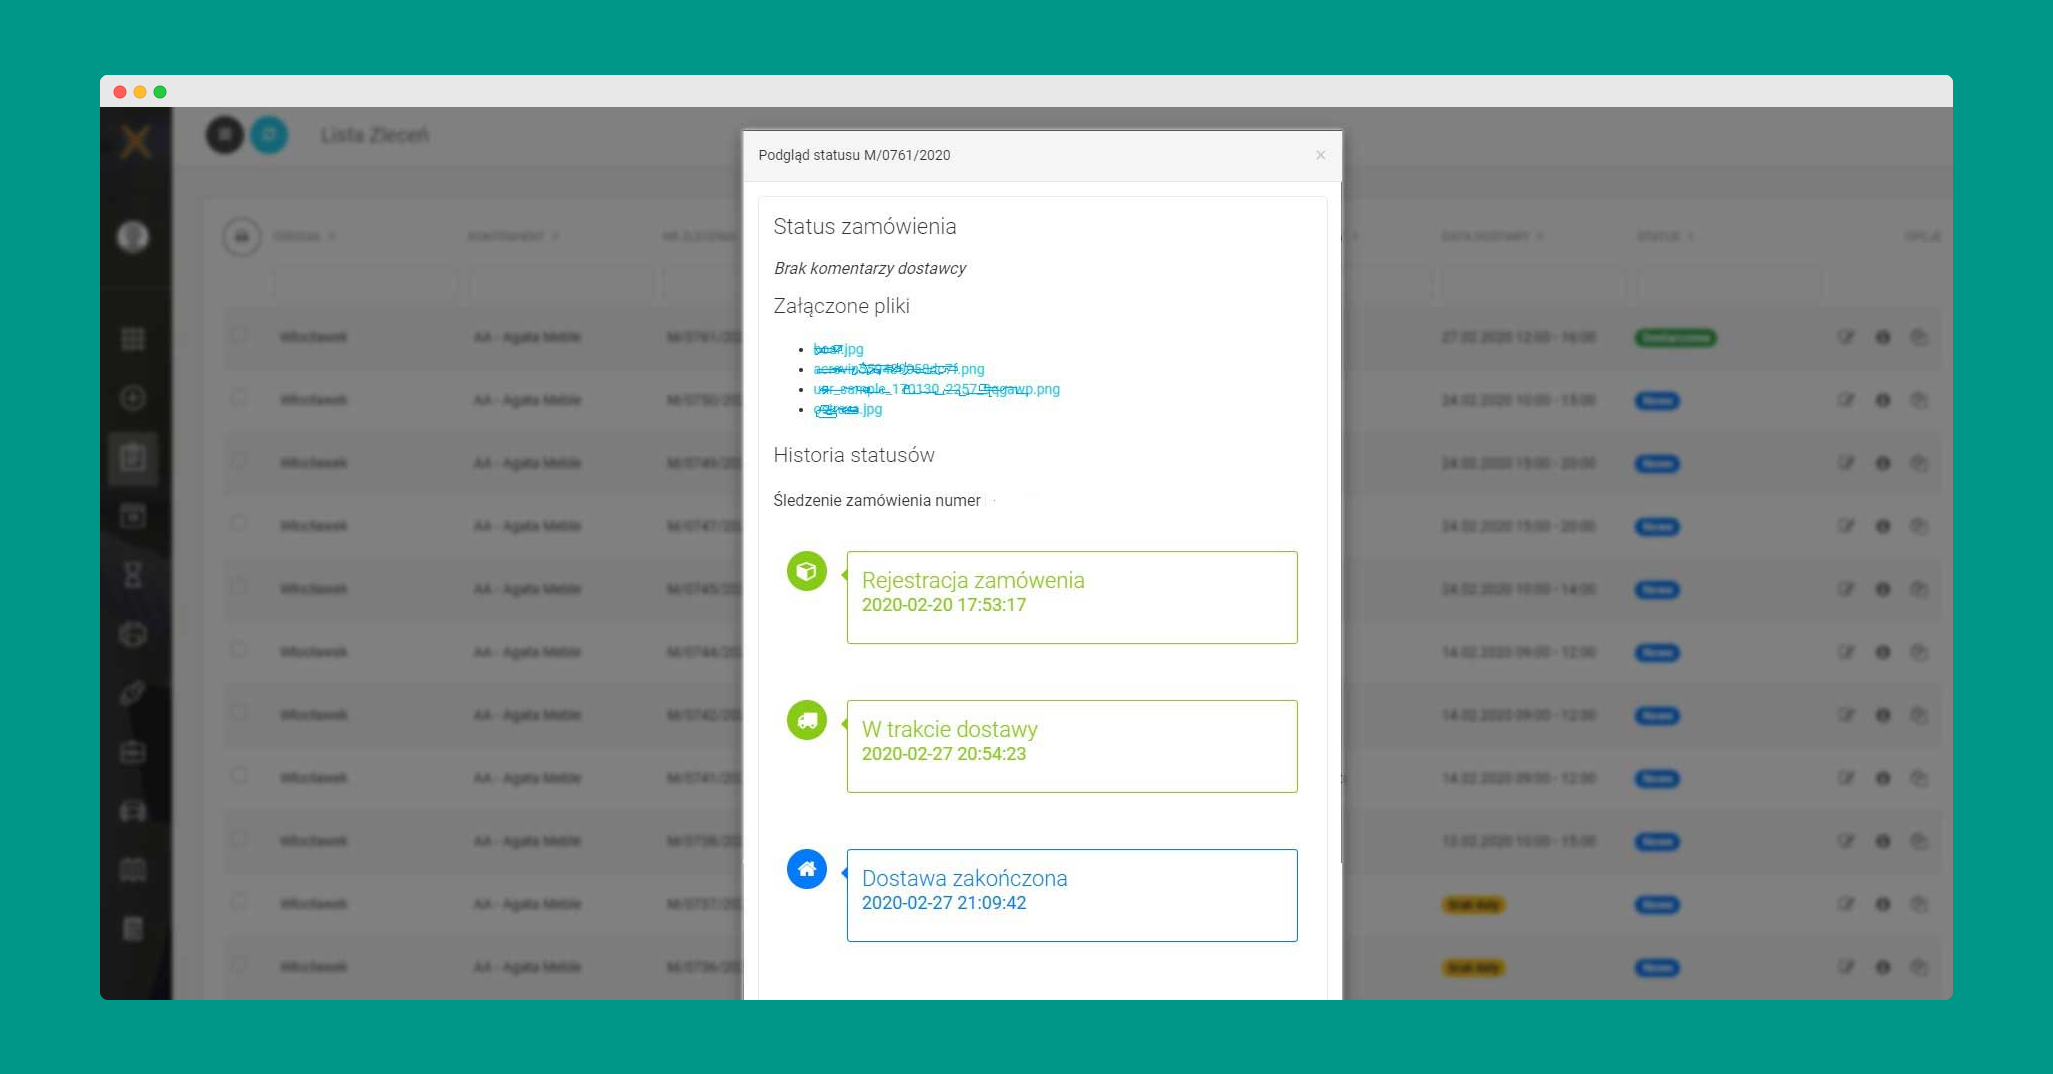Tick the checkbox for order M/0761

pyautogui.click(x=239, y=335)
